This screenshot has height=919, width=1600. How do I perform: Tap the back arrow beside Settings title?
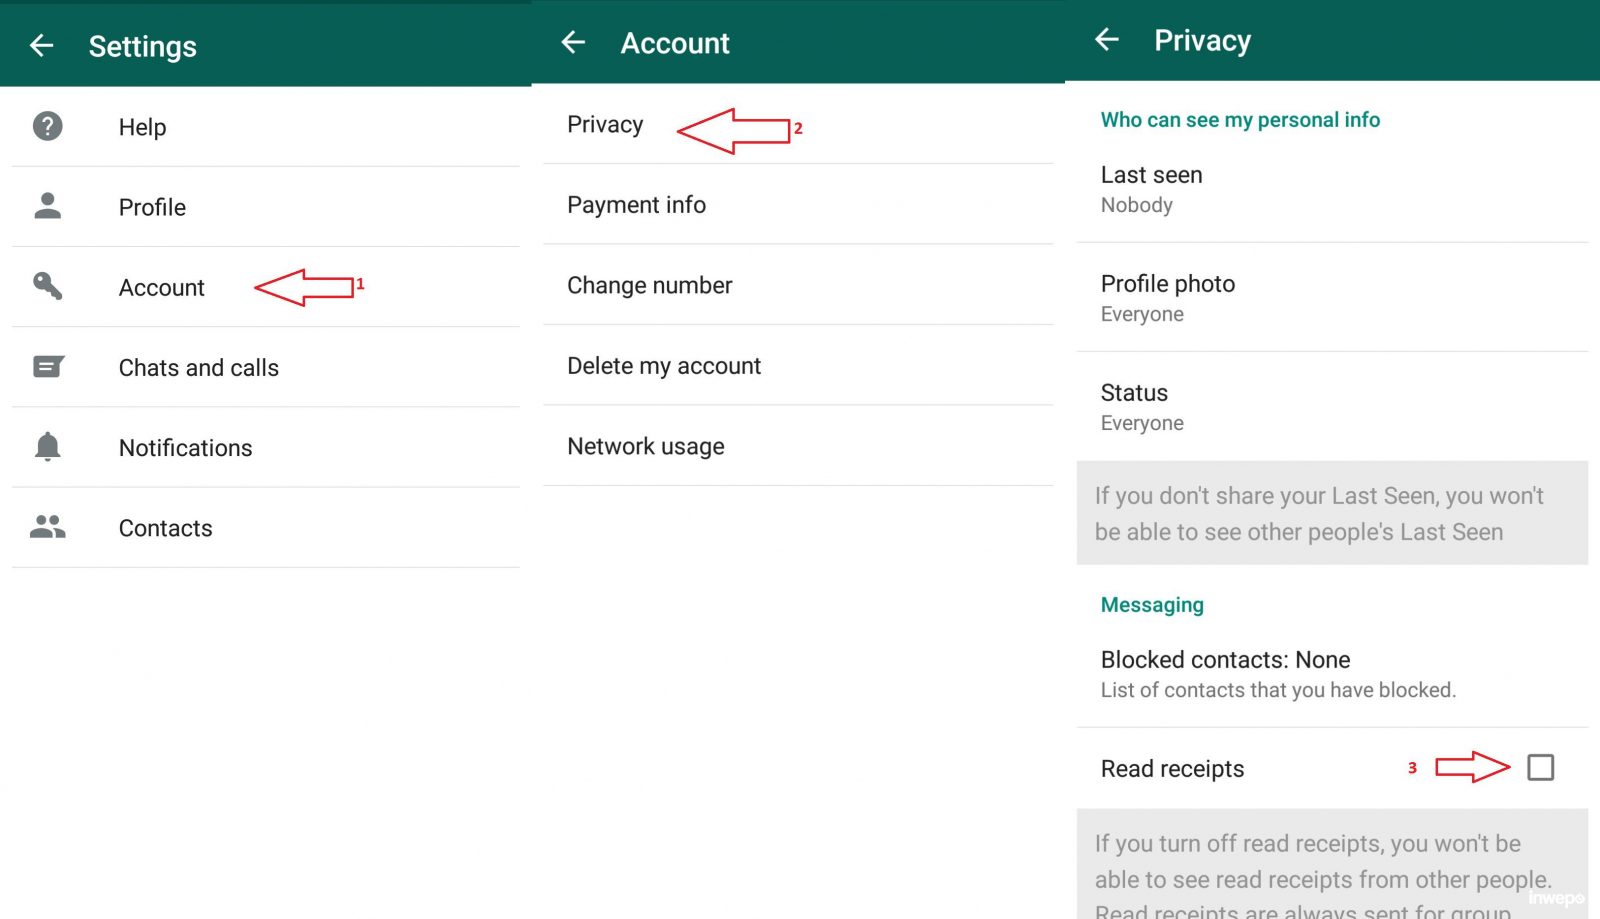pos(41,45)
